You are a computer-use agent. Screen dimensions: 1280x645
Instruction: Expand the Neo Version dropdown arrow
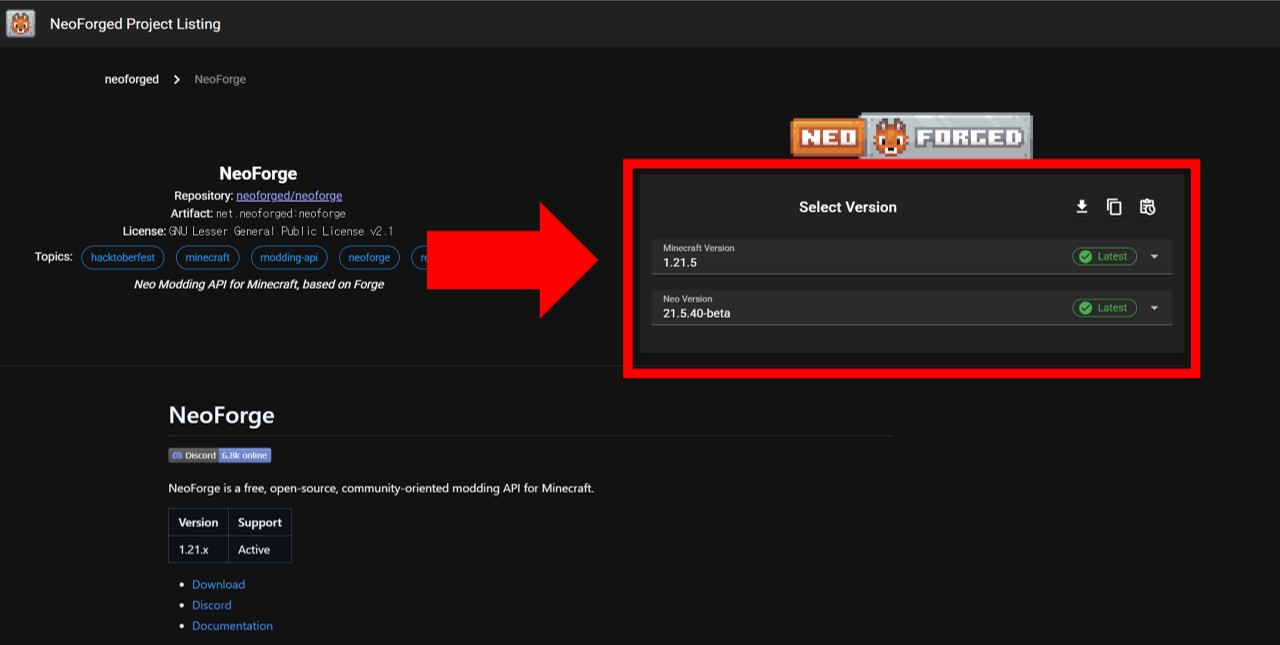(x=1154, y=308)
